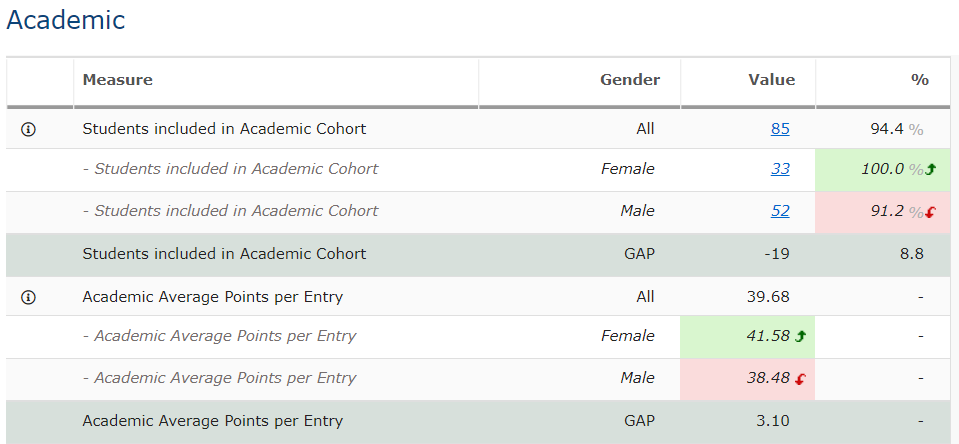The width and height of the screenshot is (959, 444).
Task: Open the 52 Male students link
Action: (780, 211)
